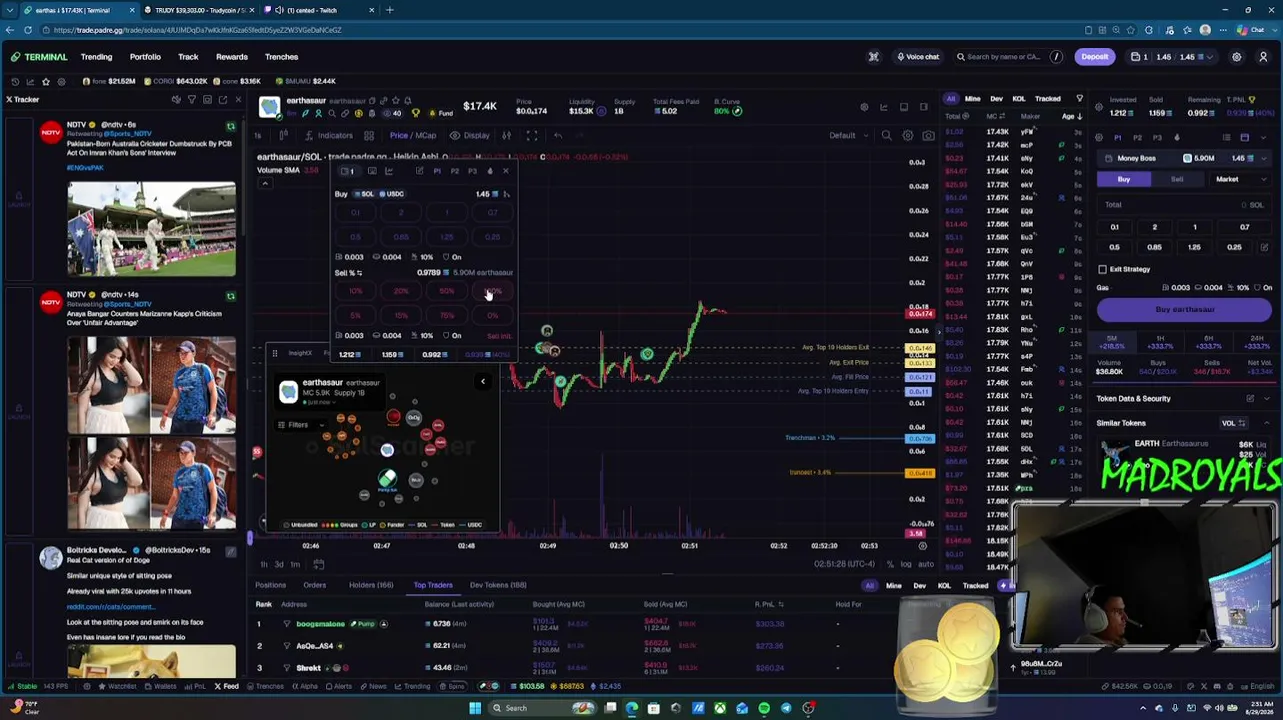Open the Trenches page
1283x720 pixels.
click(x=281, y=57)
